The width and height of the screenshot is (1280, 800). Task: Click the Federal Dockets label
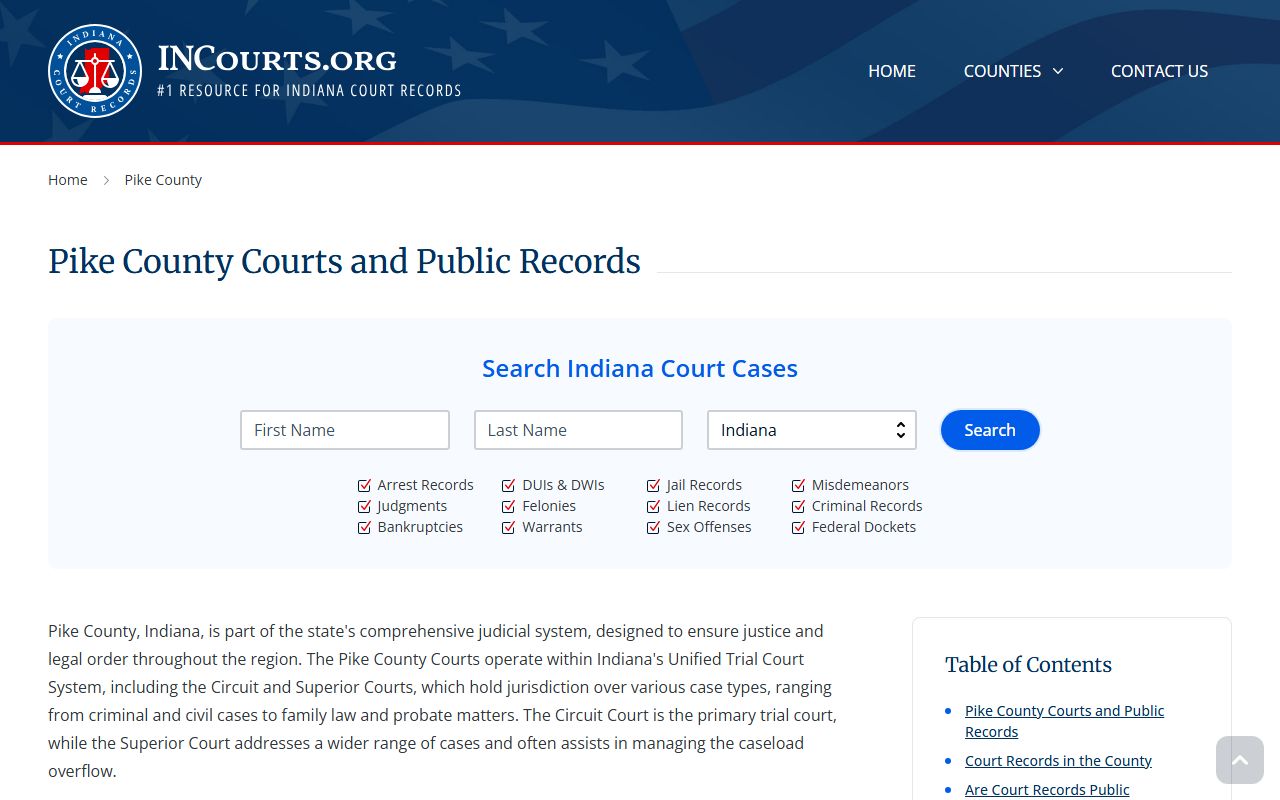864,527
